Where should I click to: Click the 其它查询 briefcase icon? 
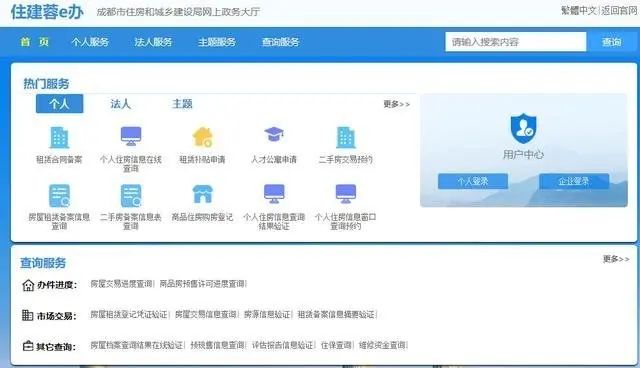point(28,346)
